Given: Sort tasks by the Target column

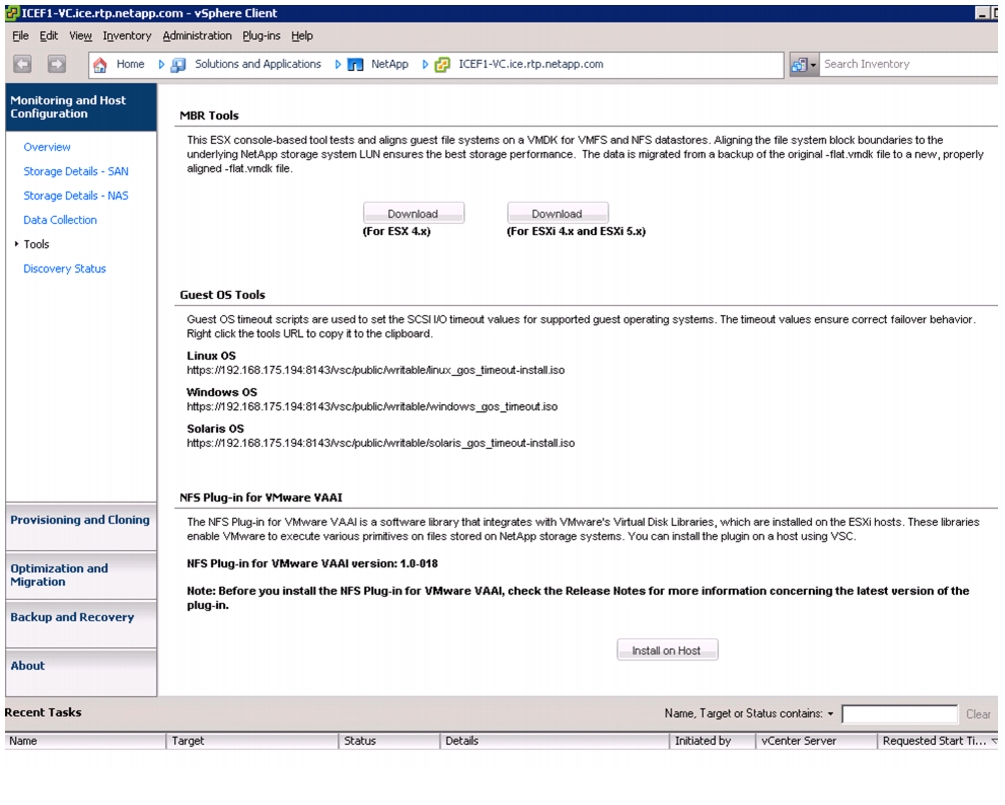Looking at the screenshot, I should [x=252, y=740].
